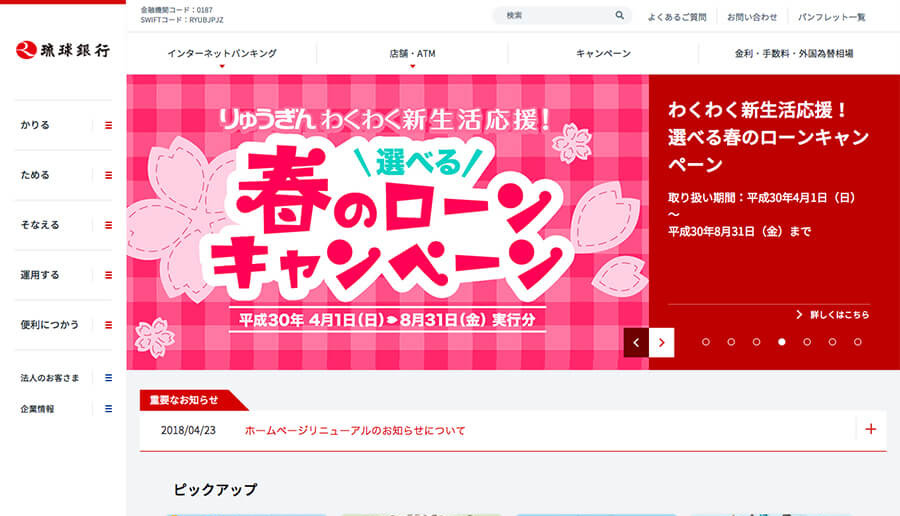Select the first carousel indicator dot
Image resolution: width=900 pixels, height=516 pixels.
click(x=706, y=342)
